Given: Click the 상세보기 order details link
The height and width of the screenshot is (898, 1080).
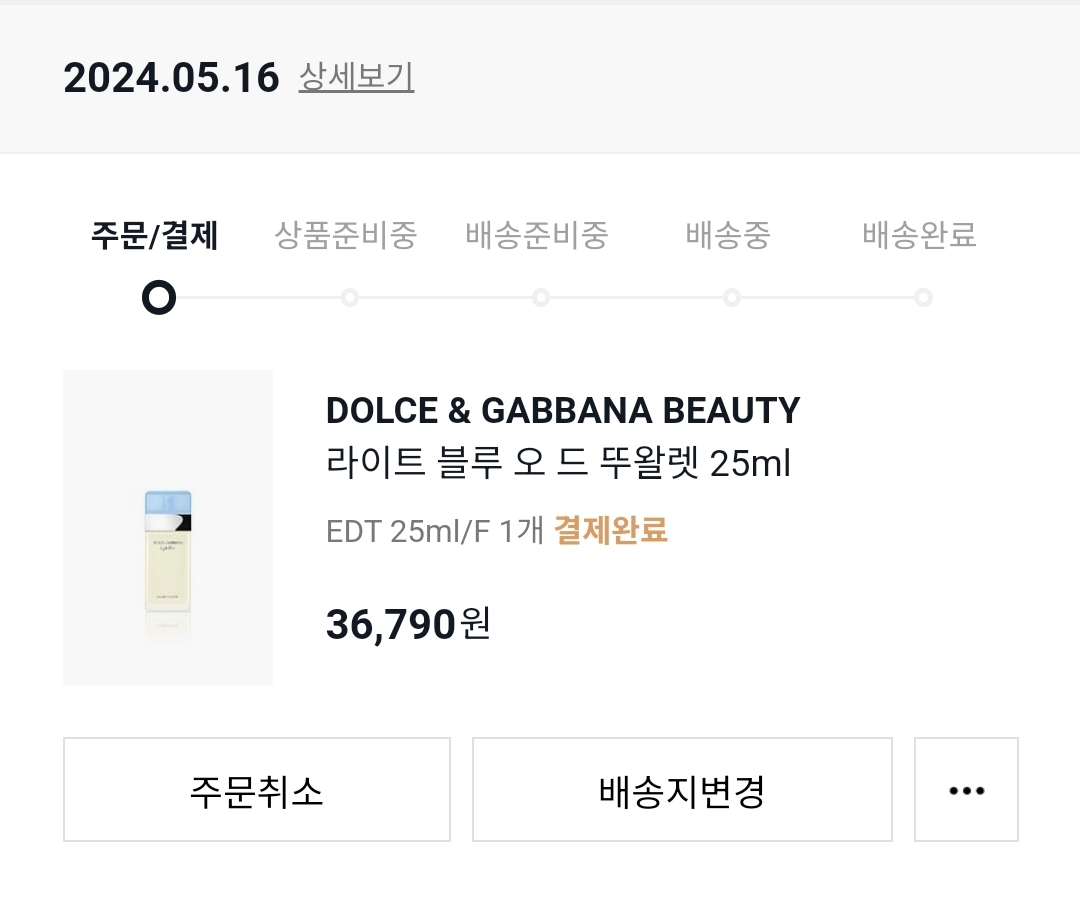Looking at the screenshot, I should click(356, 76).
